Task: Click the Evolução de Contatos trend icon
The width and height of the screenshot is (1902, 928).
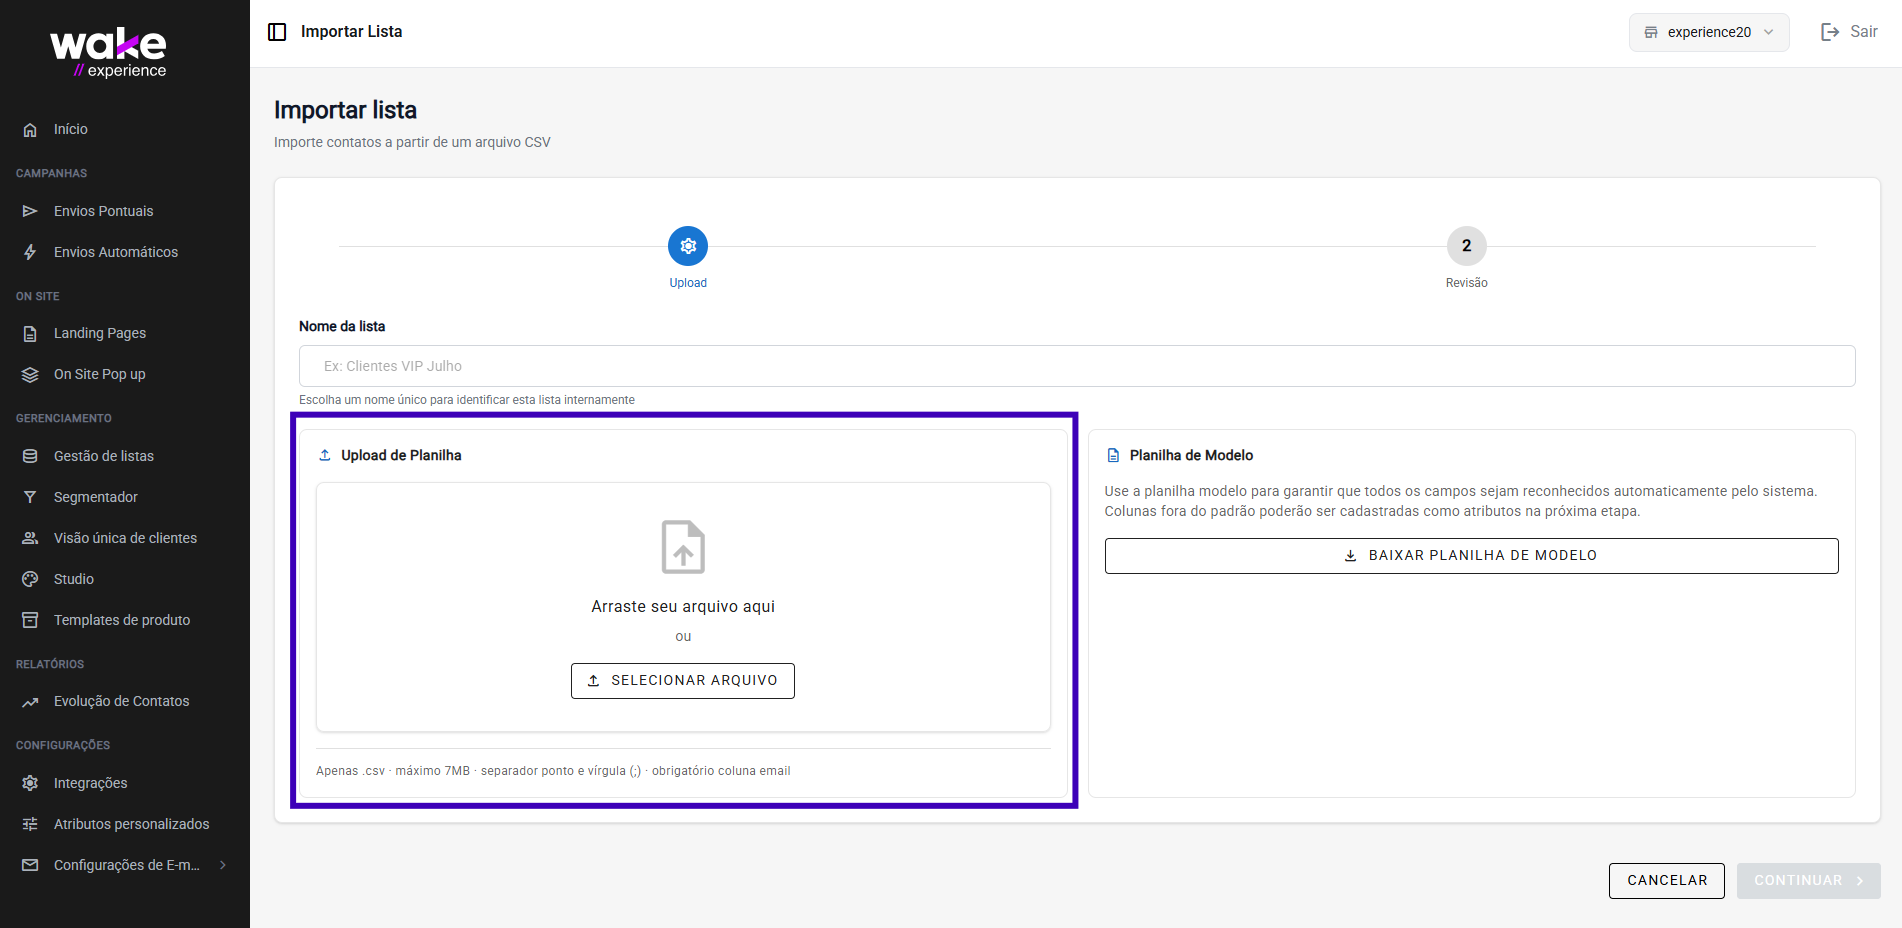Action: pyautogui.click(x=30, y=701)
